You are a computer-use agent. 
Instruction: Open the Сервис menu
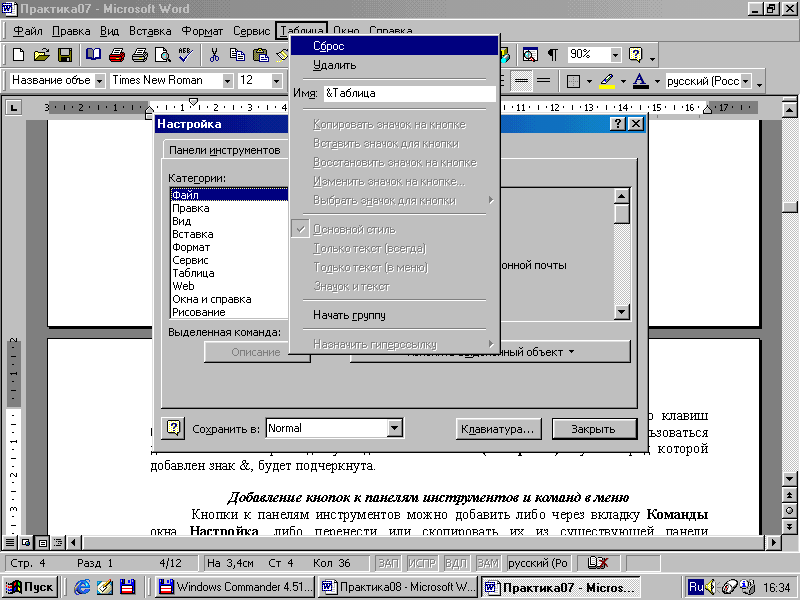pos(251,31)
